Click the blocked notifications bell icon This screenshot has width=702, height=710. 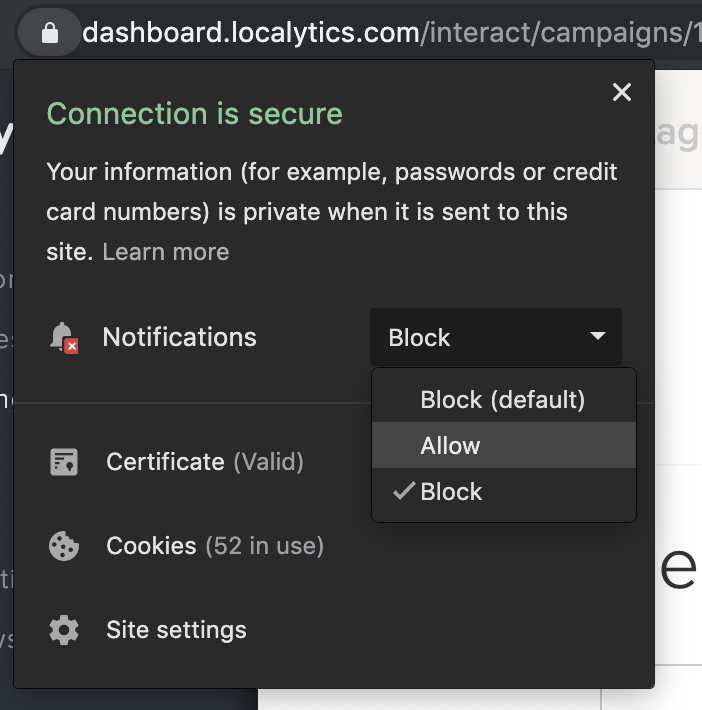point(63,338)
